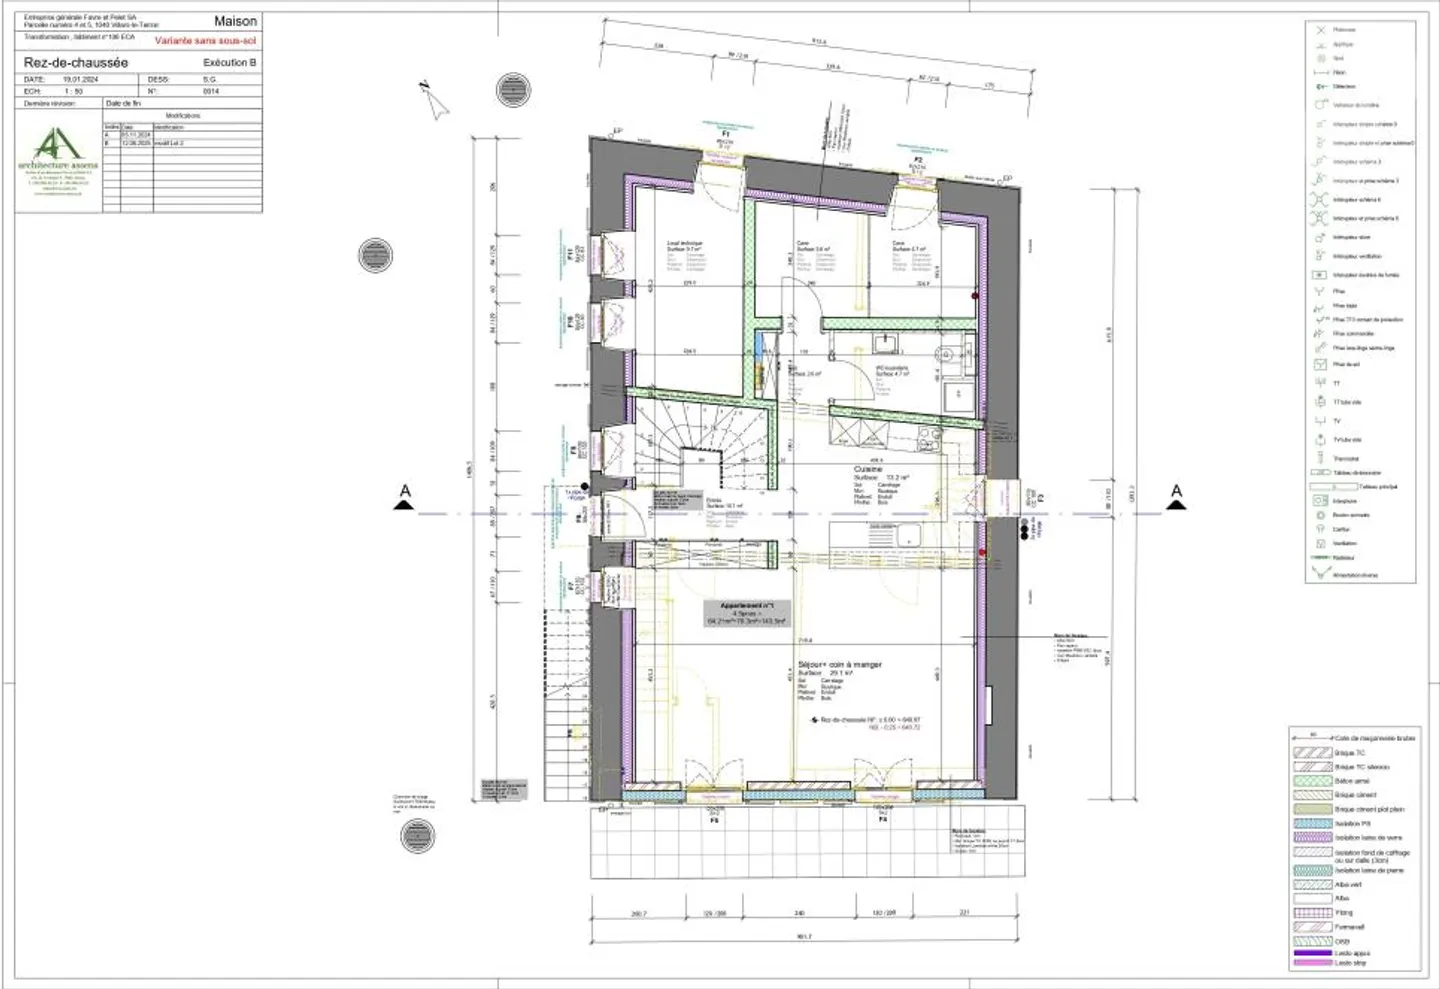Viewport: 1440px width, 989px height.
Task: Click the 'Rez-de-chaussée' title in title block
Action: tap(76, 62)
